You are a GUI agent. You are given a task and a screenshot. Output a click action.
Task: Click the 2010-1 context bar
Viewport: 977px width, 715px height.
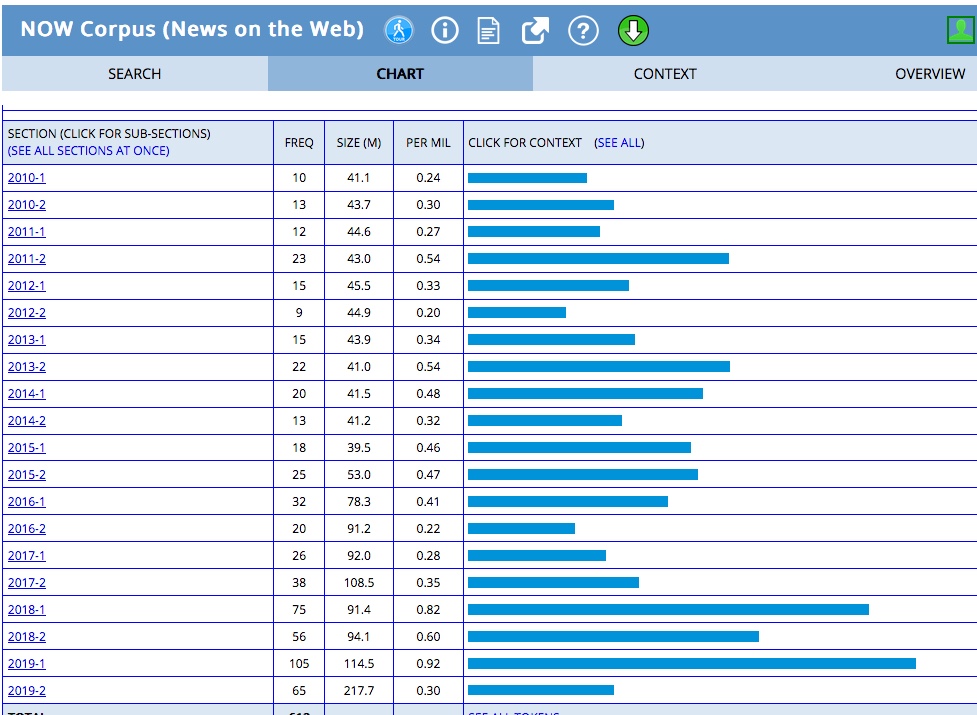point(527,178)
